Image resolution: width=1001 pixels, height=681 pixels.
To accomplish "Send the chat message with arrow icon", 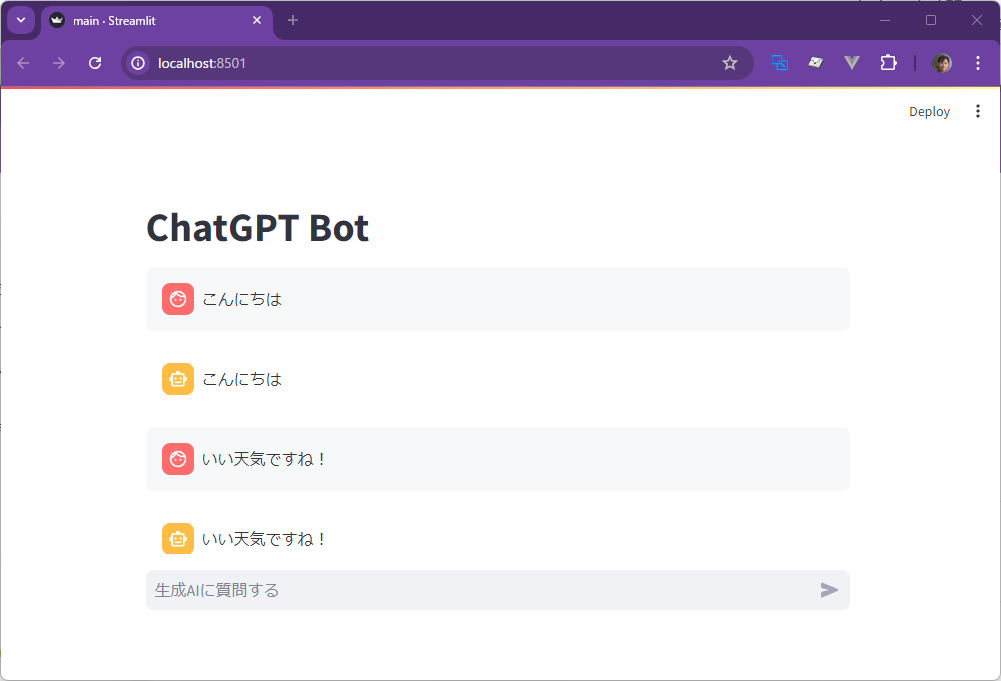I will tap(829, 590).
